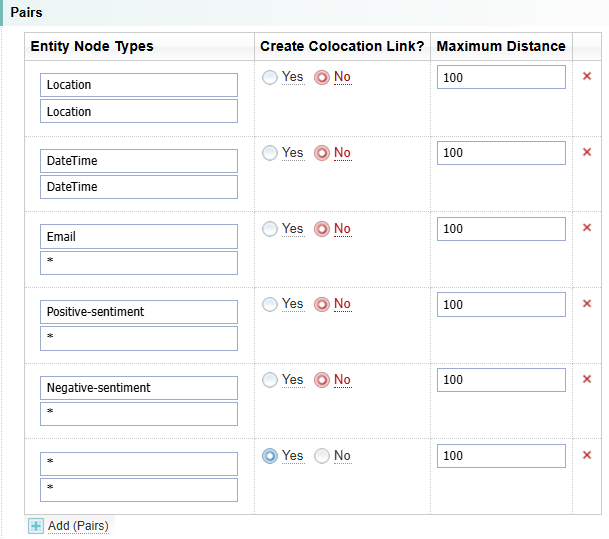Remove the DateTime pair with red X

[x=587, y=152]
